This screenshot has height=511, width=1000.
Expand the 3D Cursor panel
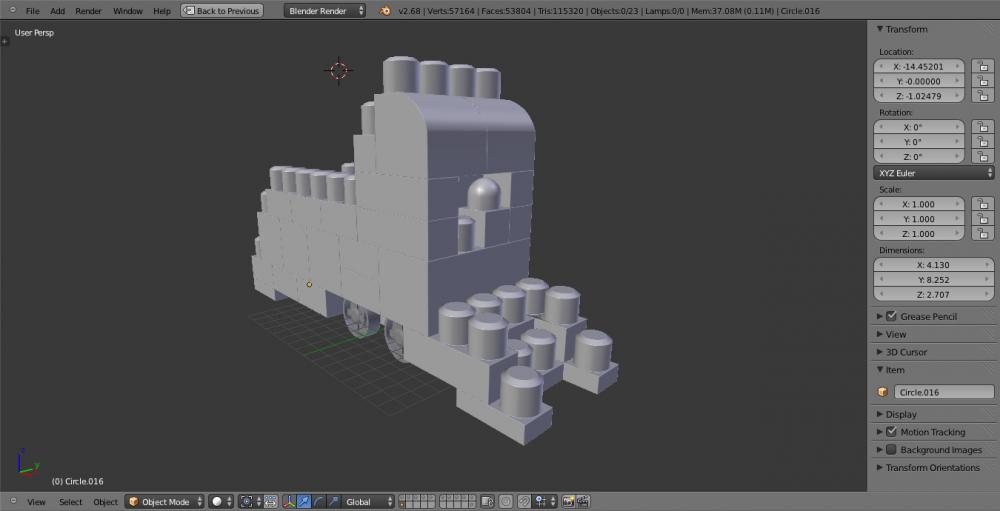[x=906, y=352]
